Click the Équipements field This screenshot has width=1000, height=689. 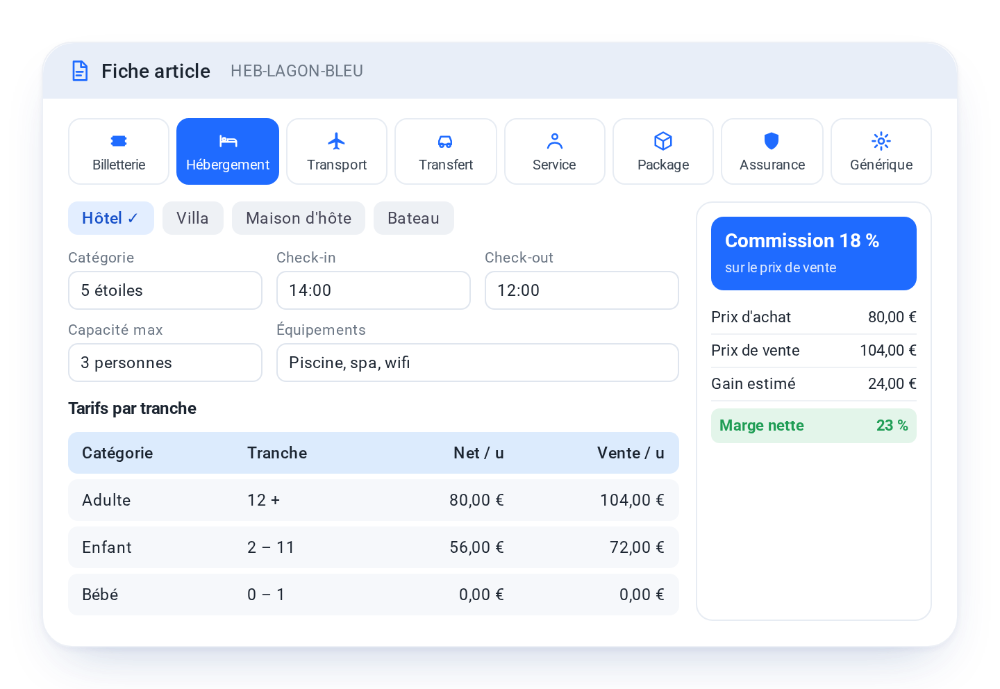(x=477, y=362)
